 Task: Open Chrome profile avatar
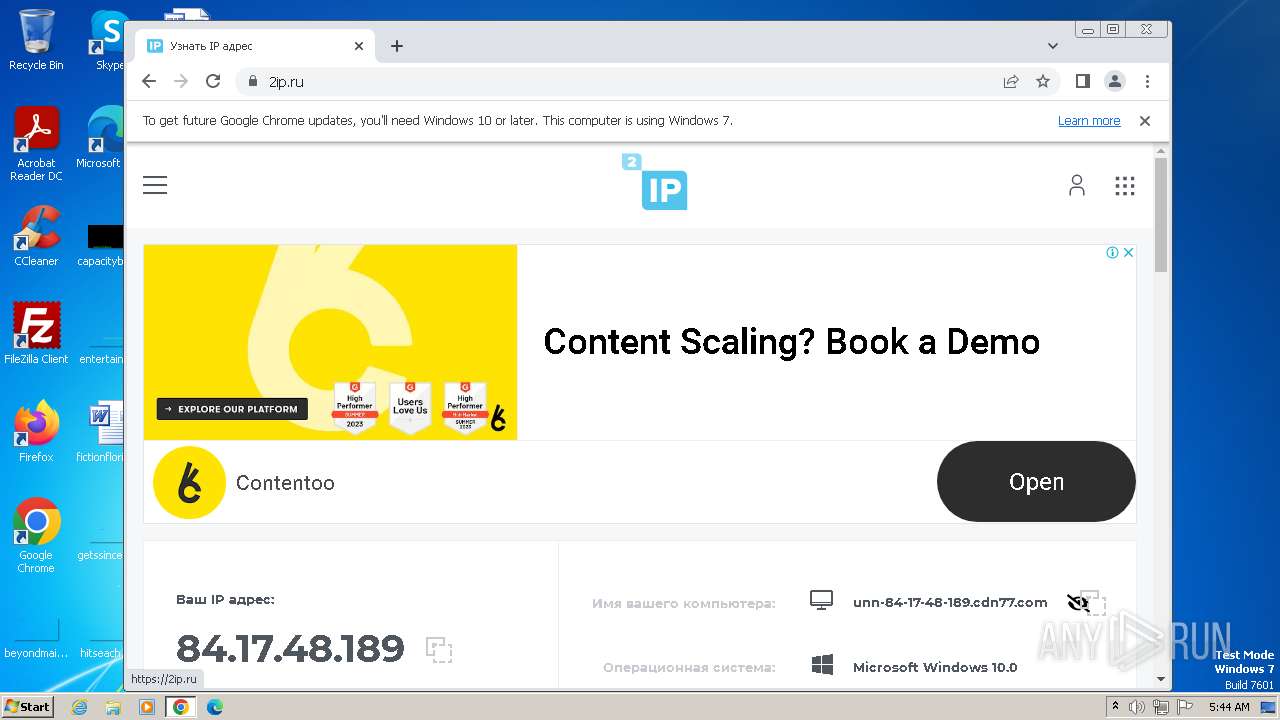point(1115,81)
